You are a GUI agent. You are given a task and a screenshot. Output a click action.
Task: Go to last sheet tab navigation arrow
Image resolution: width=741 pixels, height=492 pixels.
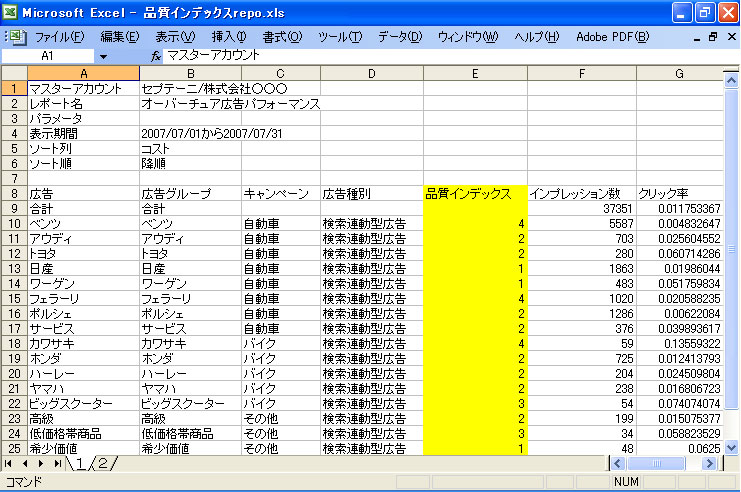pos(58,464)
